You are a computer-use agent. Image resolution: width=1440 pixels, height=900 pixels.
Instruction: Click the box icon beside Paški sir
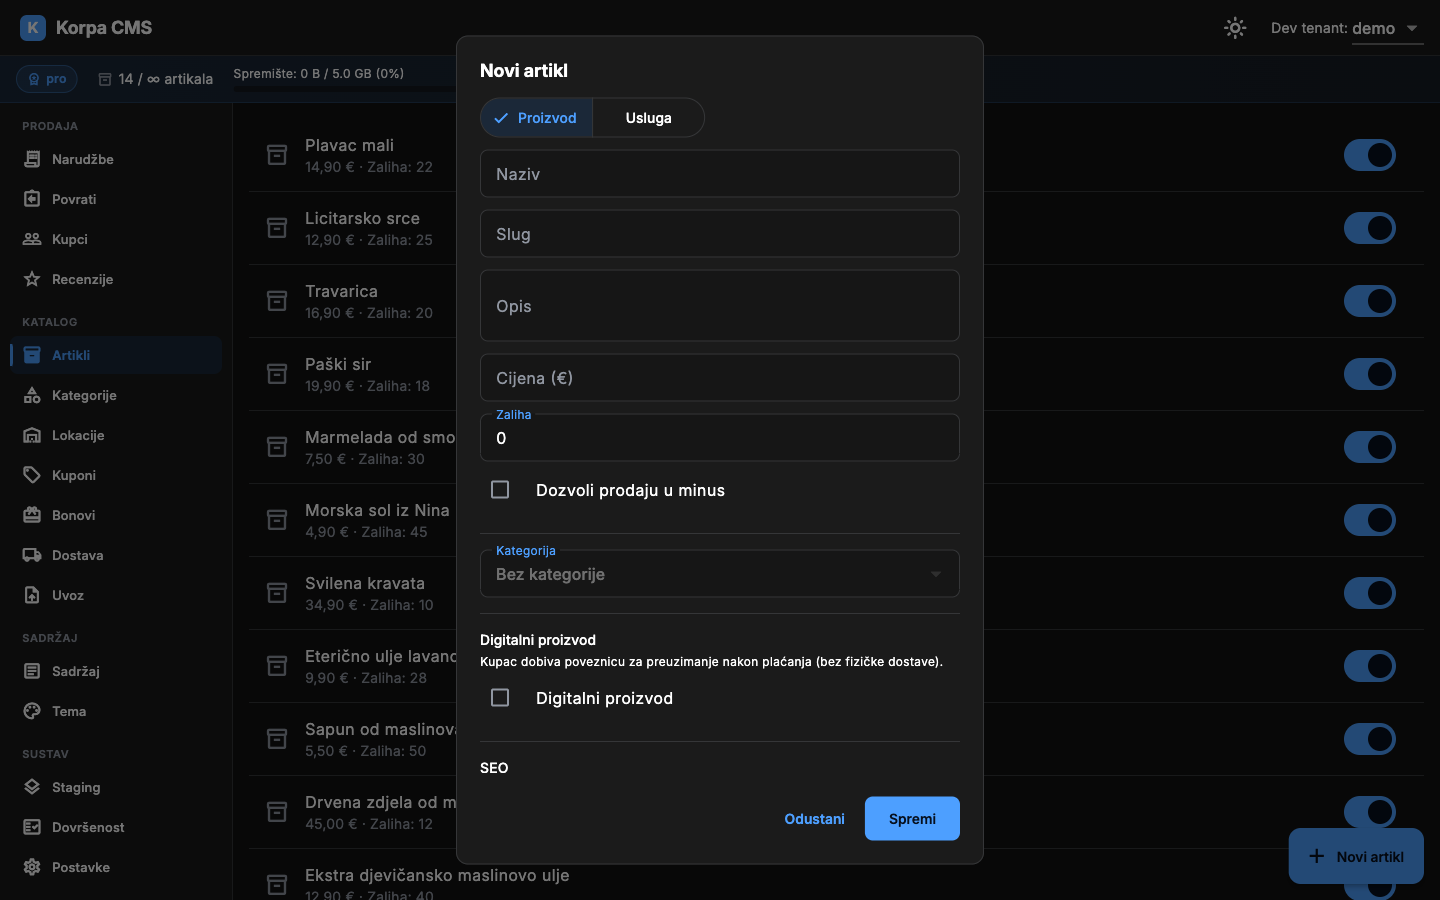pos(277,374)
